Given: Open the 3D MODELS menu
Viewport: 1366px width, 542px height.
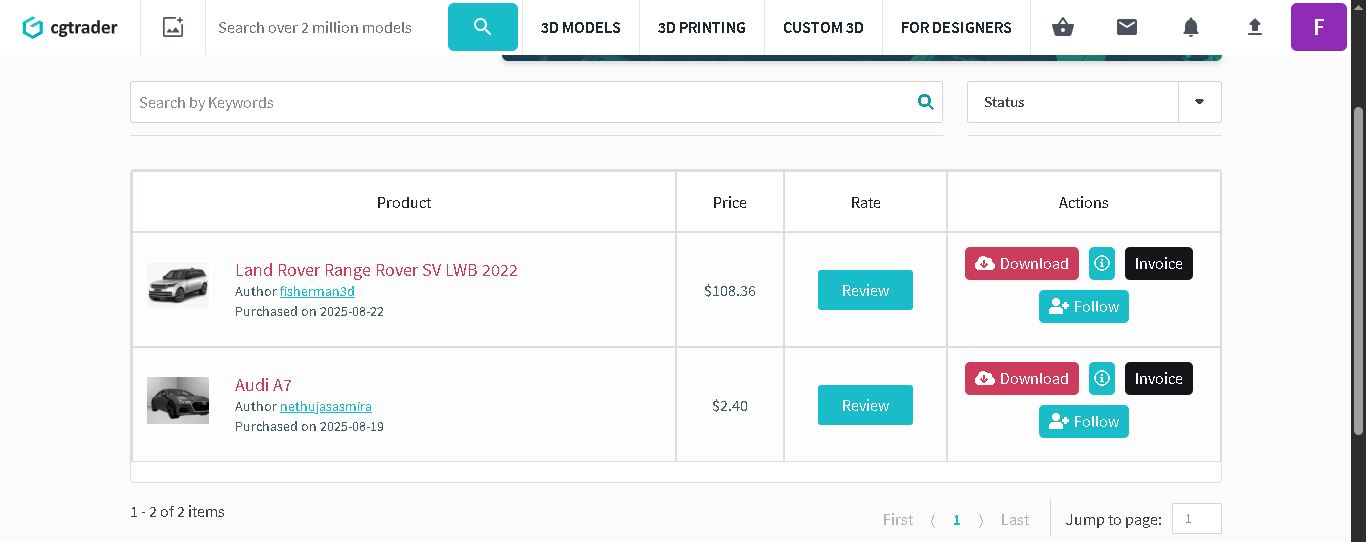Looking at the screenshot, I should 580,27.
